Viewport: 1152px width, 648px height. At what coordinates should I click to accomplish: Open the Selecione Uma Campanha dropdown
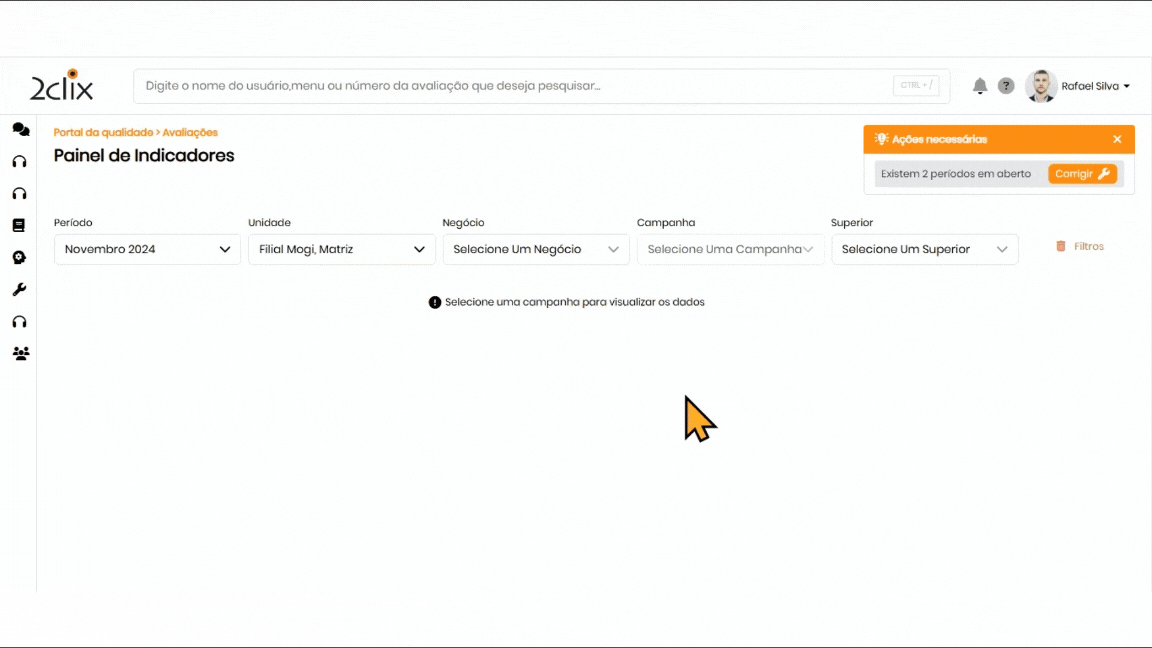point(730,249)
